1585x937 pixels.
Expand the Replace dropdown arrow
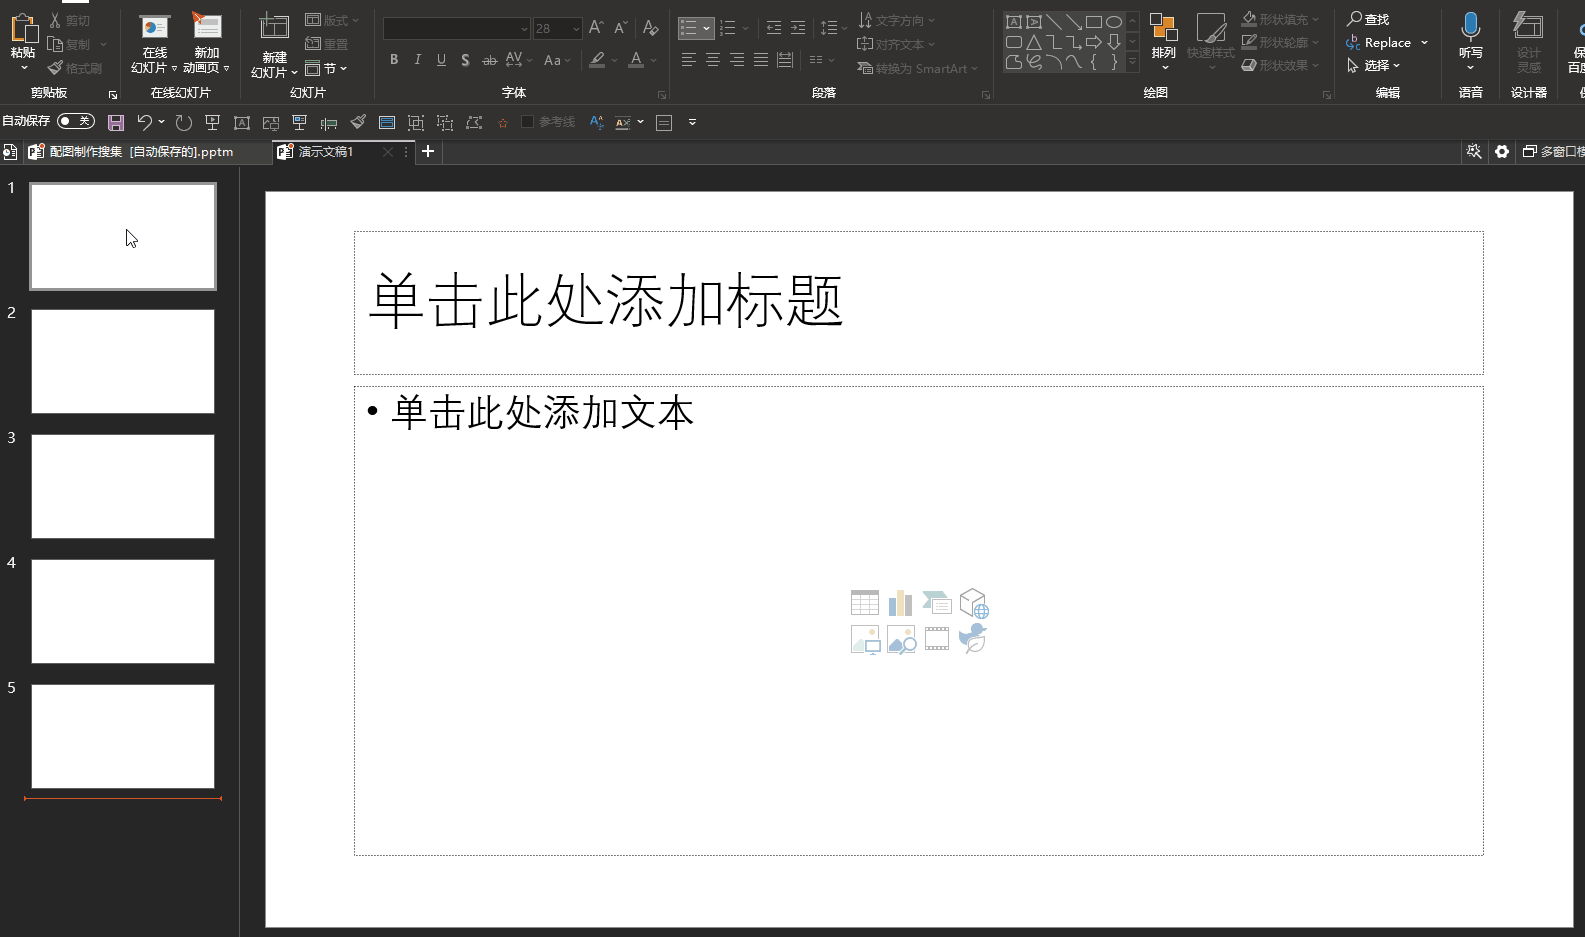[1424, 43]
